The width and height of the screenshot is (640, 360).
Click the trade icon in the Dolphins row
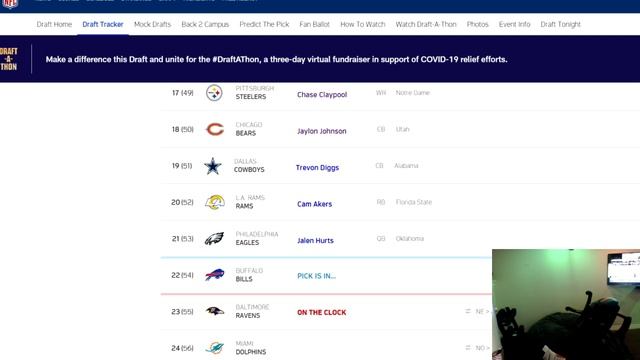(468, 348)
